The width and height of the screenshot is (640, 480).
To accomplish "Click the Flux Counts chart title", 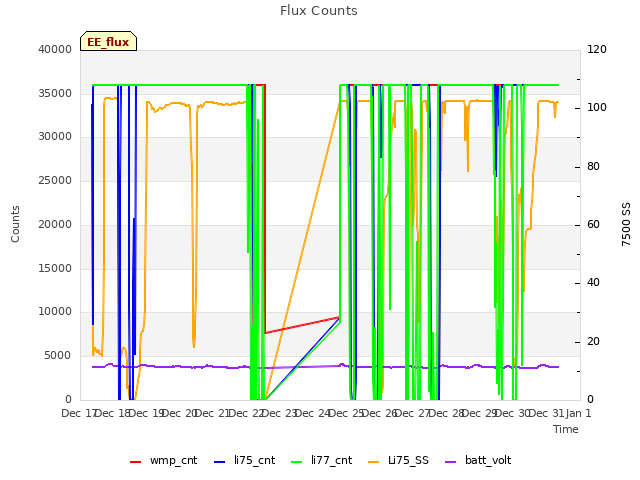I will click(319, 11).
